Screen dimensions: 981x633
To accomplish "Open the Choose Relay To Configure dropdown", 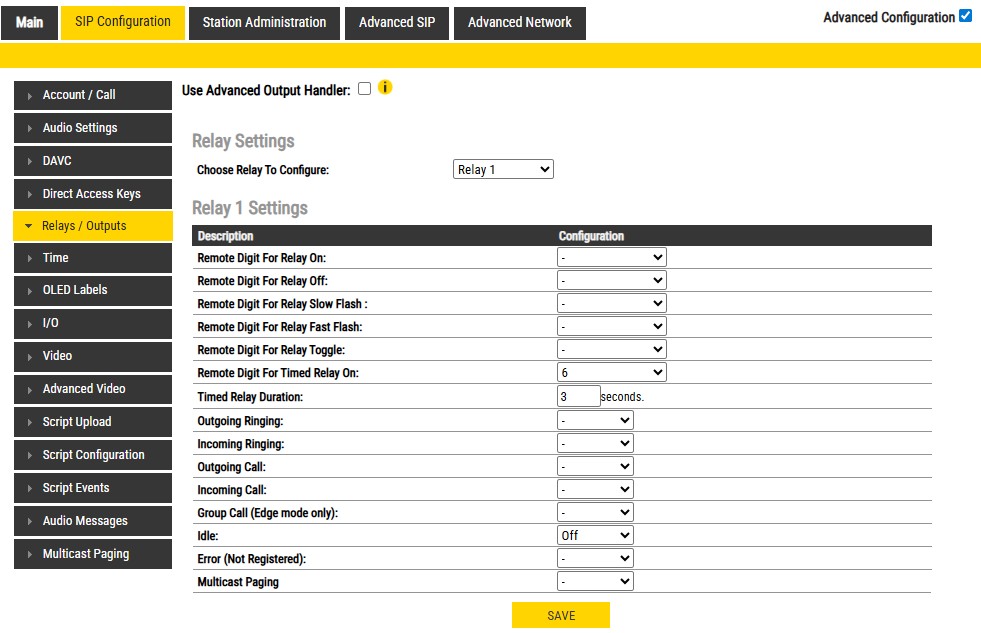I will (x=503, y=170).
